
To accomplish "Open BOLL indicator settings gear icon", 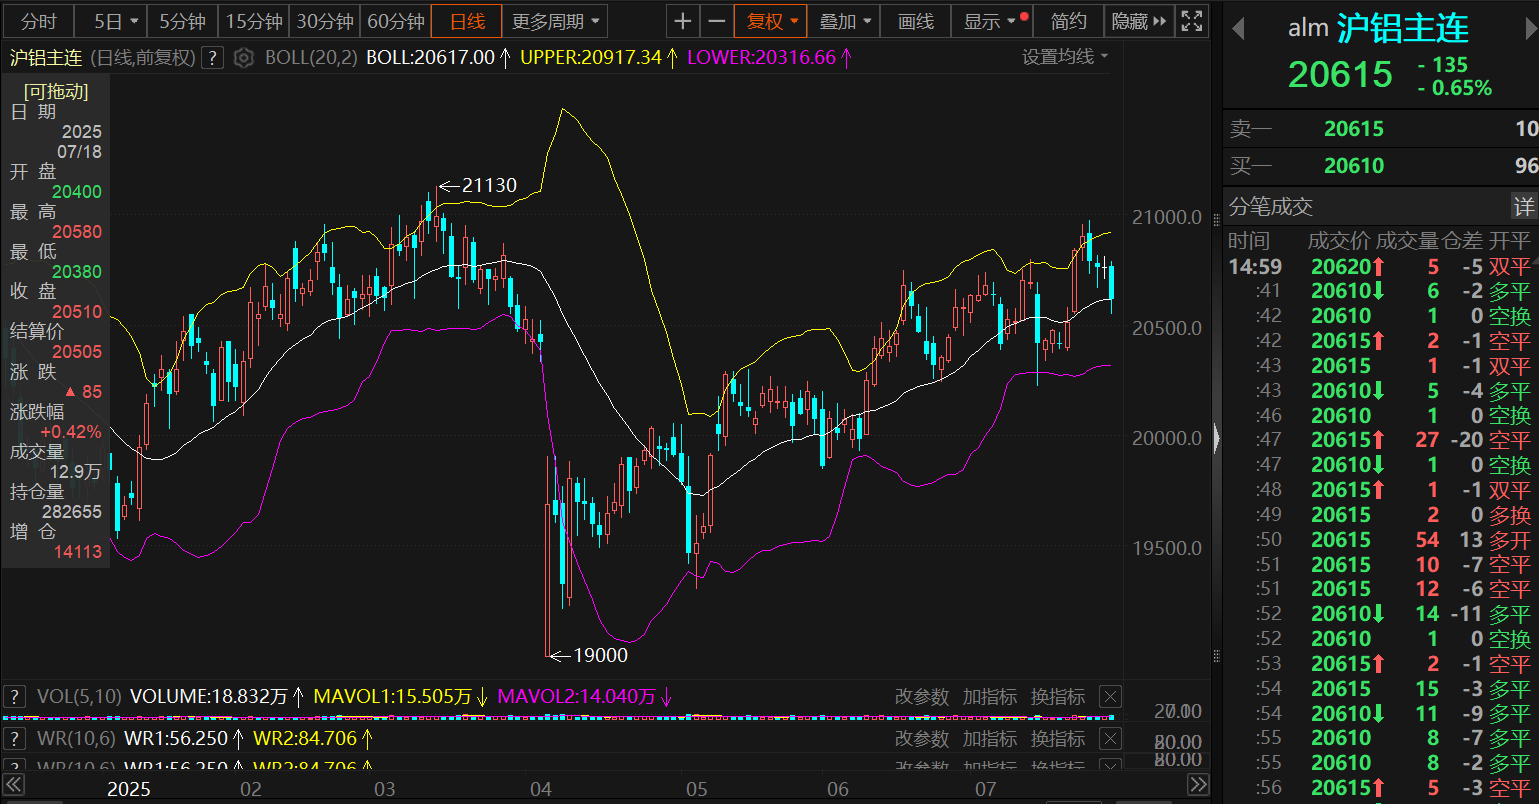I will (243, 58).
